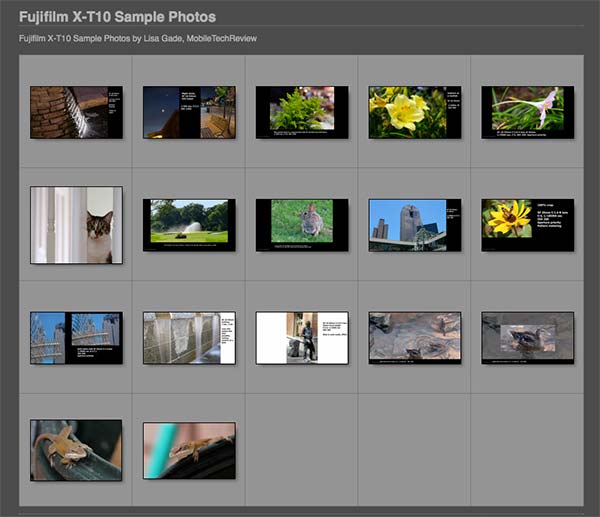Open the cropped duck close-up thumbnail
Viewport: 600px width, 517px height.
[528, 338]
